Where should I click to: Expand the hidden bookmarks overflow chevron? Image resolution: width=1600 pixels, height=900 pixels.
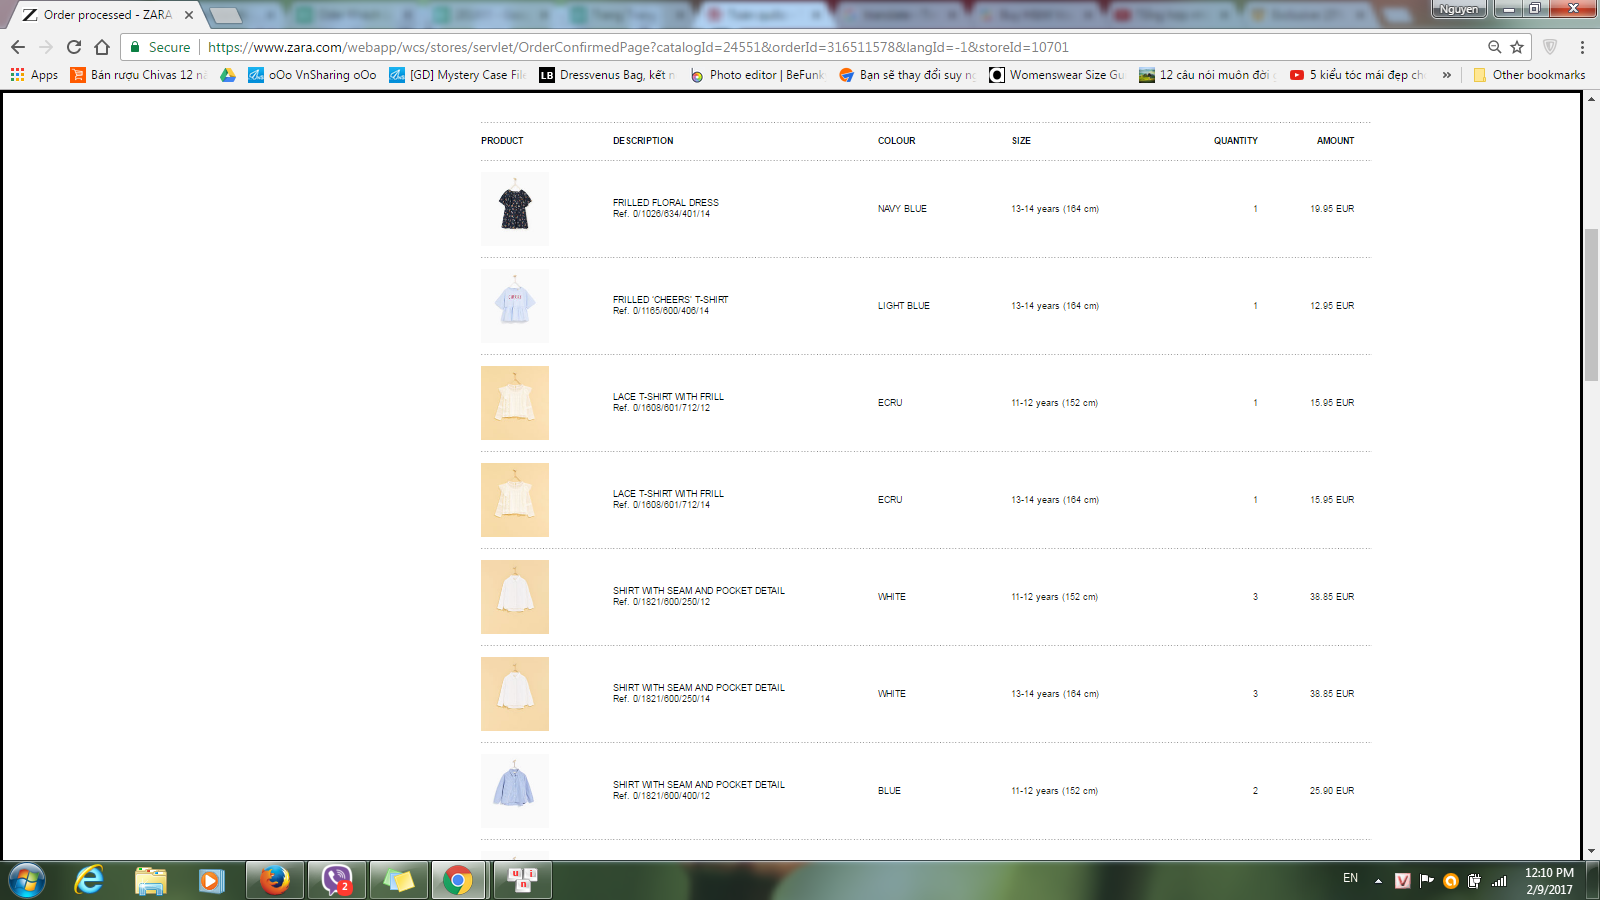[x=1446, y=75]
